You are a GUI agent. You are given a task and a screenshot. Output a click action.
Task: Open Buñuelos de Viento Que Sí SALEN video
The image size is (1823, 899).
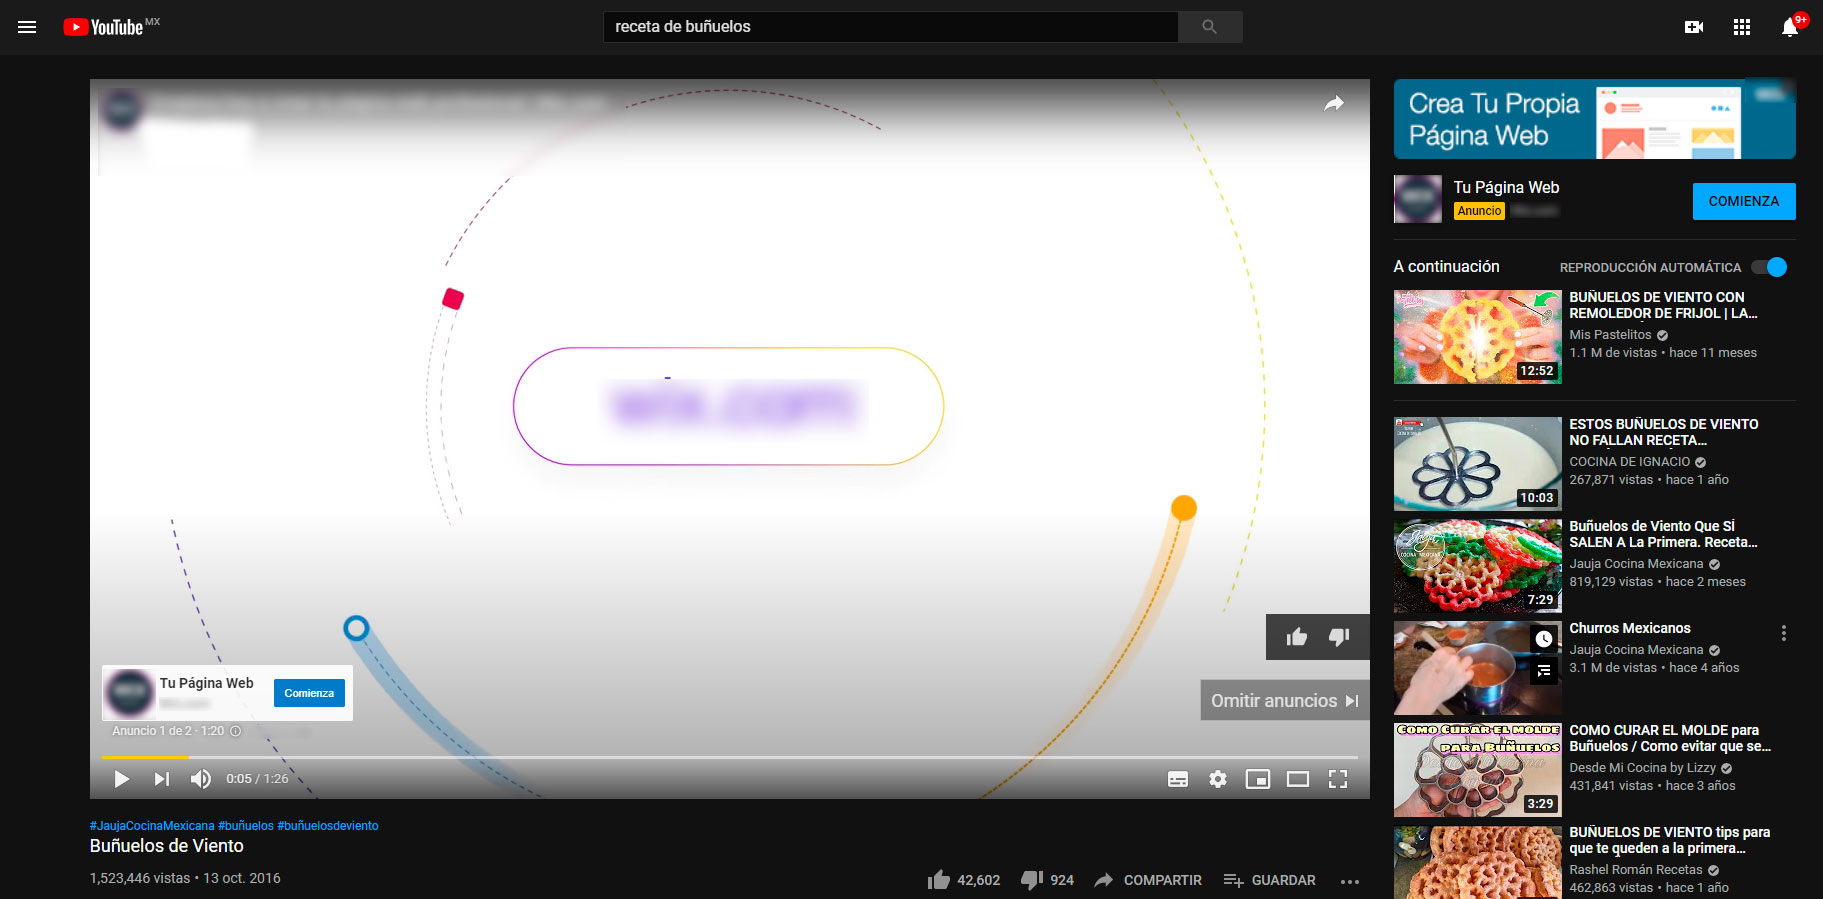click(1663, 534)
